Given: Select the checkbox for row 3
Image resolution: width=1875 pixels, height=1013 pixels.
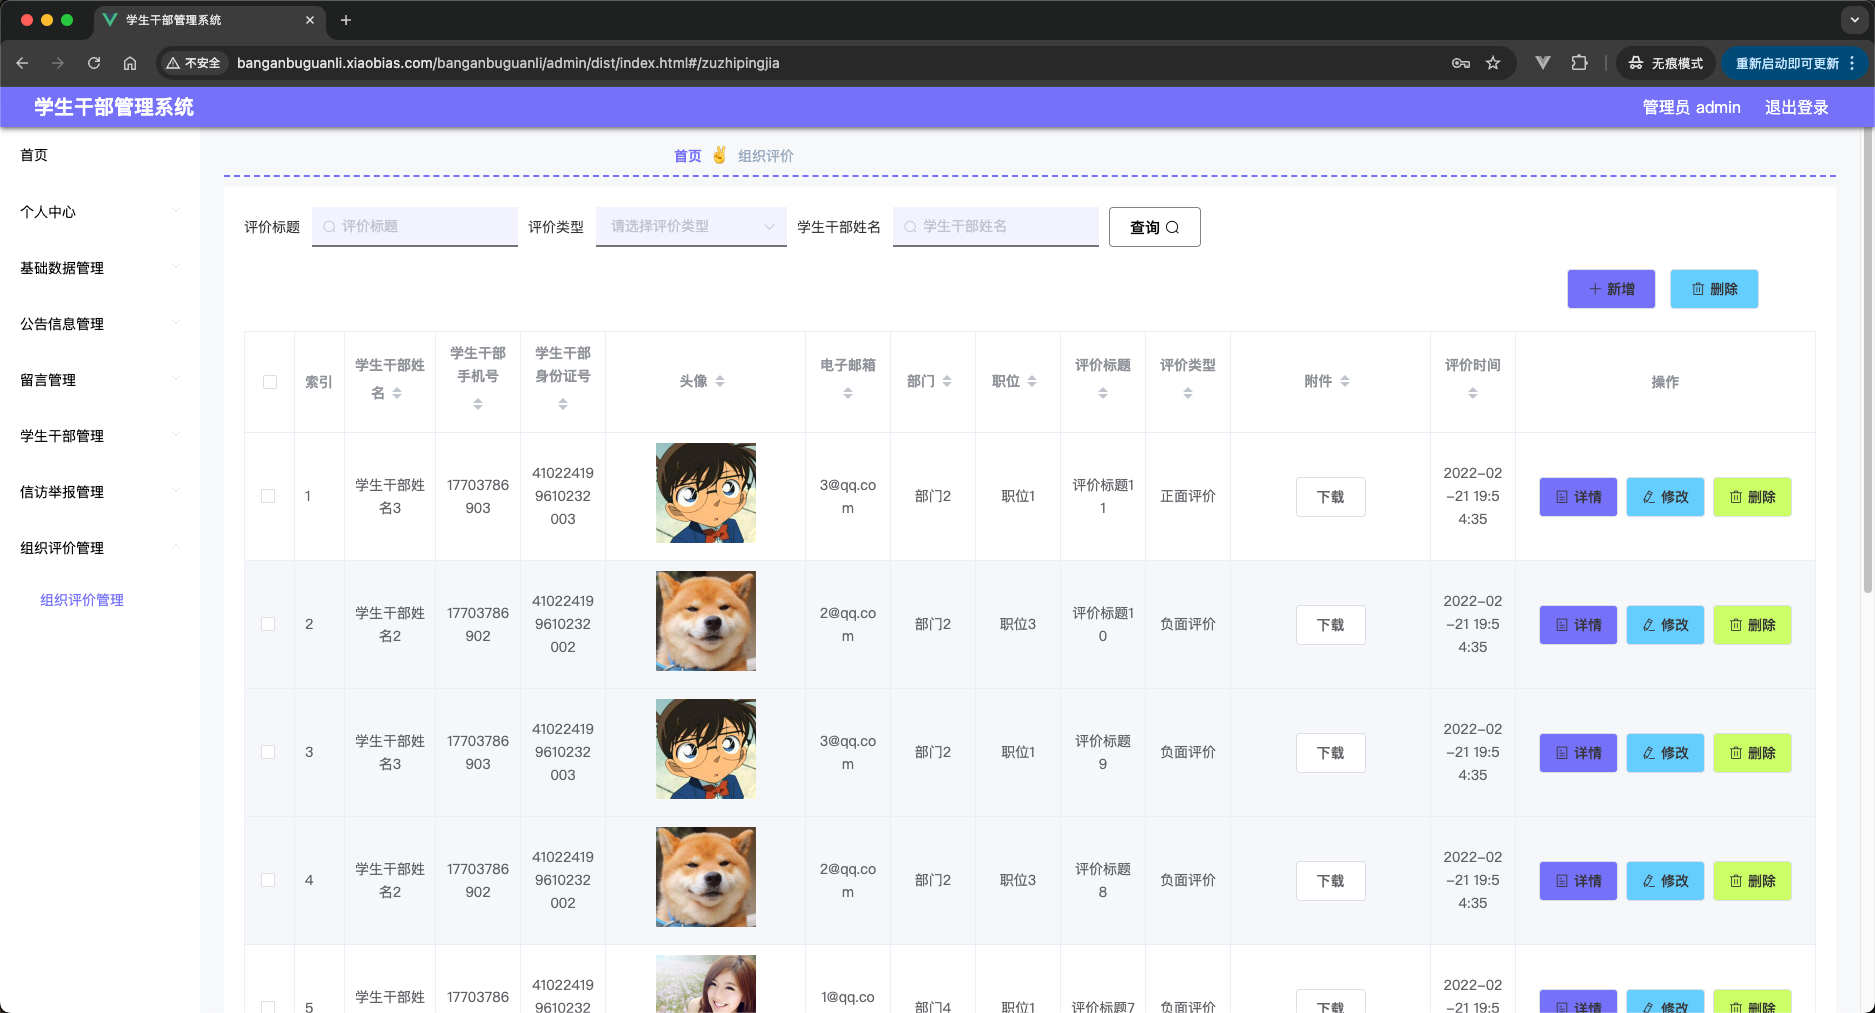Looking at the screenshot, I should tap(268, 752).
